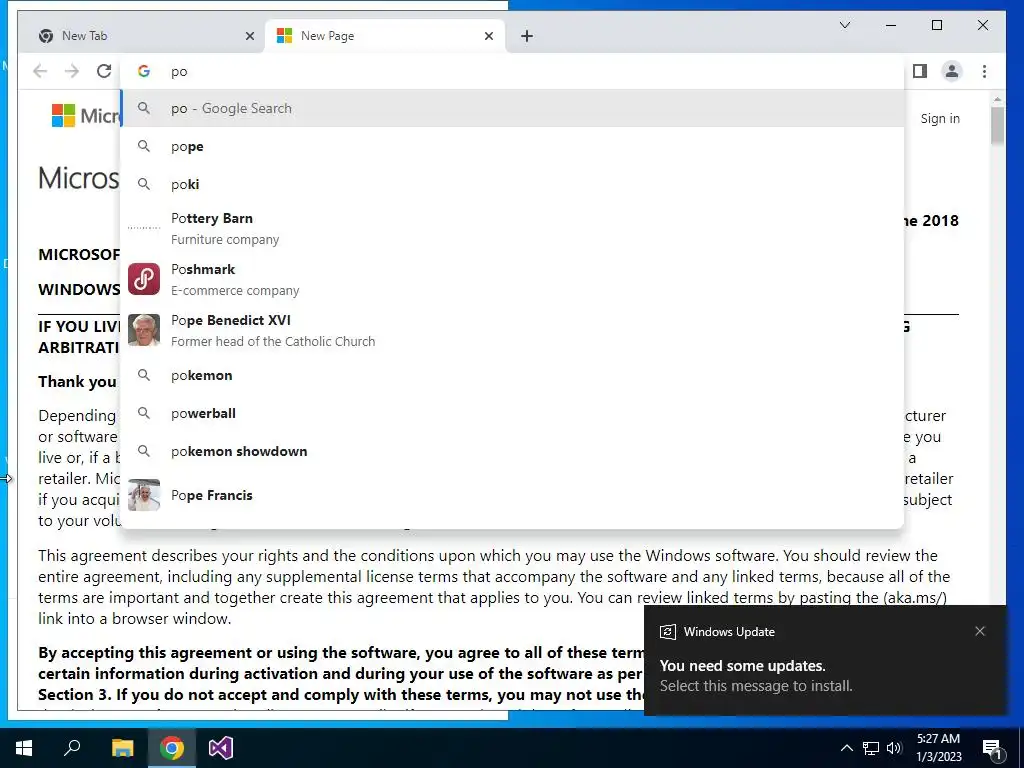This screenshot has width=1024, height=768.
Task: Select 'po - Google Search' suggestion
Action: coord(513,108)
